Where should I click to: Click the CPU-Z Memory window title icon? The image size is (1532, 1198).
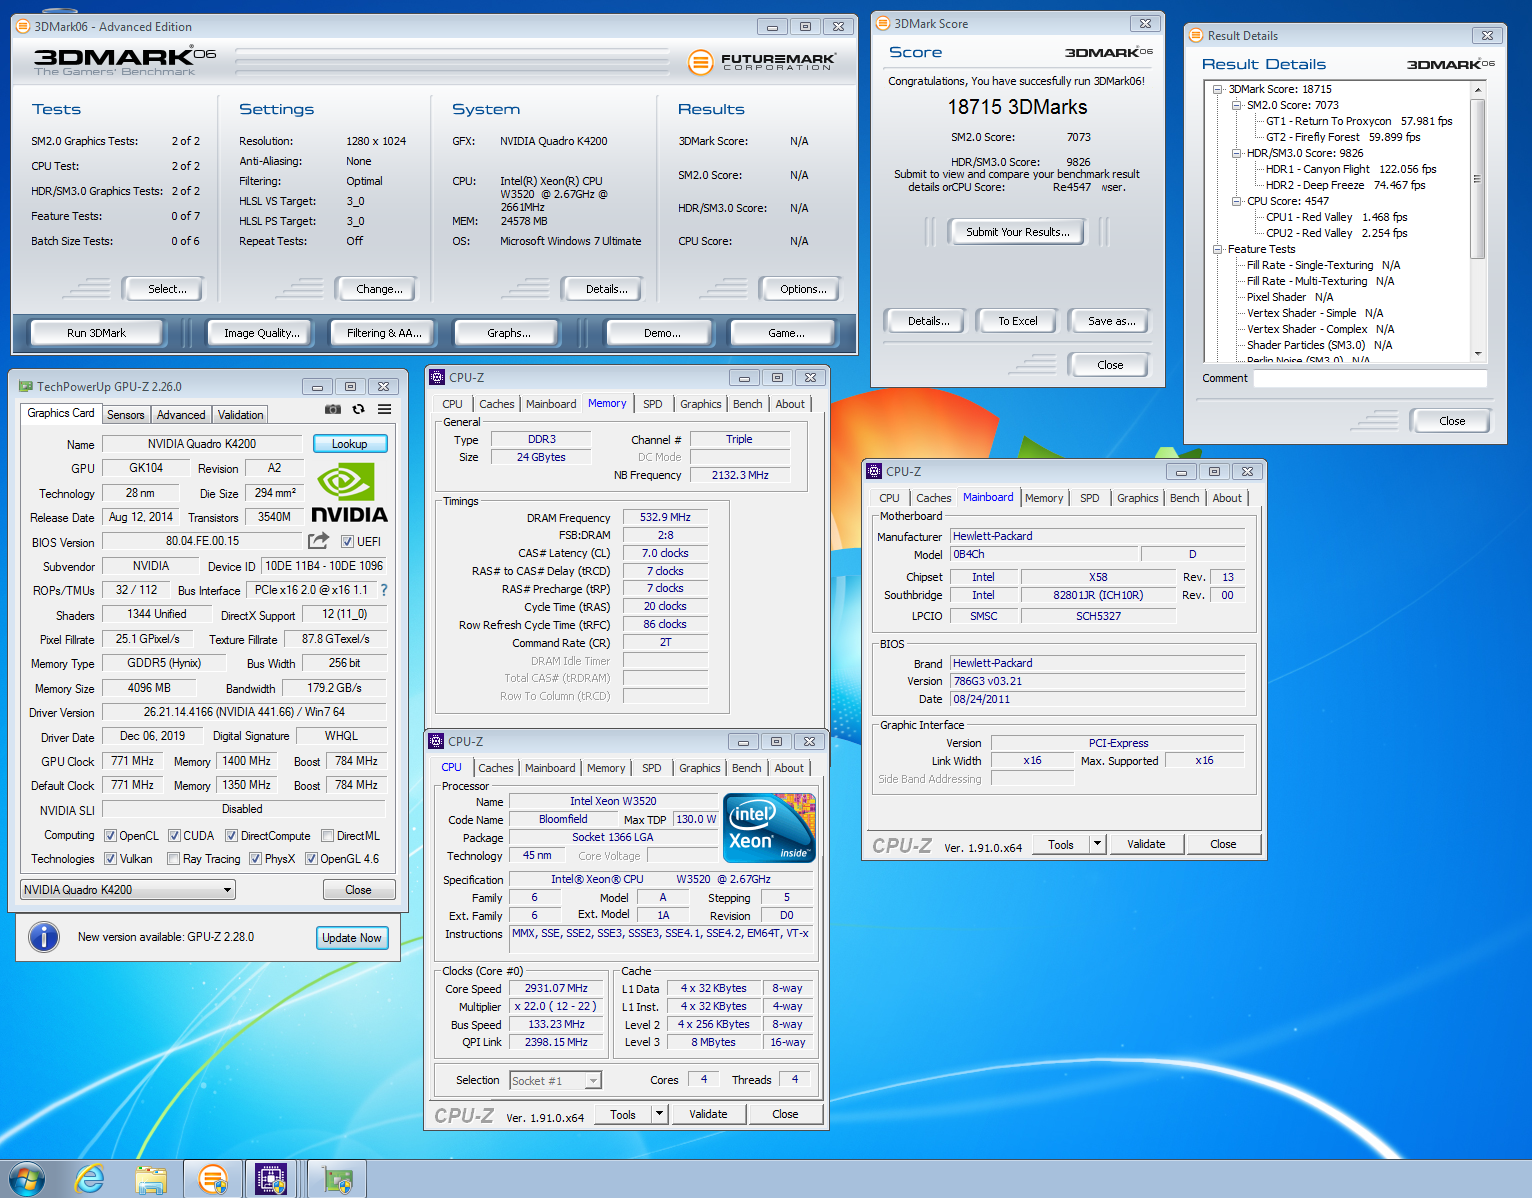pos(437,377)
